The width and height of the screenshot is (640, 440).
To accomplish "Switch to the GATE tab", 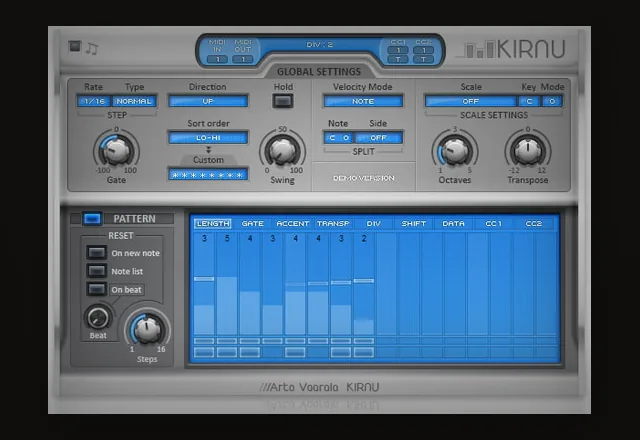I will pyautogui.click(x=253, y=224).
